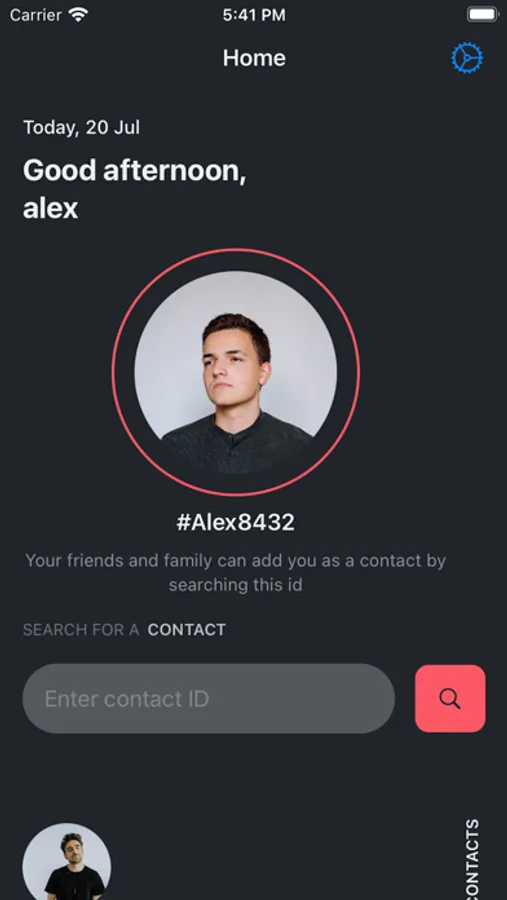Screen dimensions: 507x900
Task: Select the contact avatar in the contacts list
Action: pos(67,862)
